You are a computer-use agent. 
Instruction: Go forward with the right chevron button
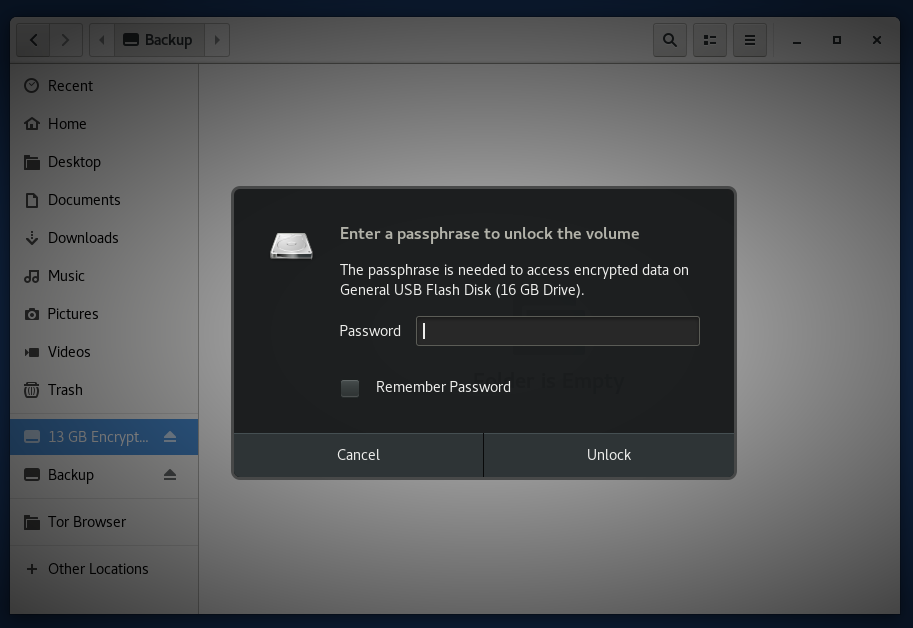tap(66, 40)
